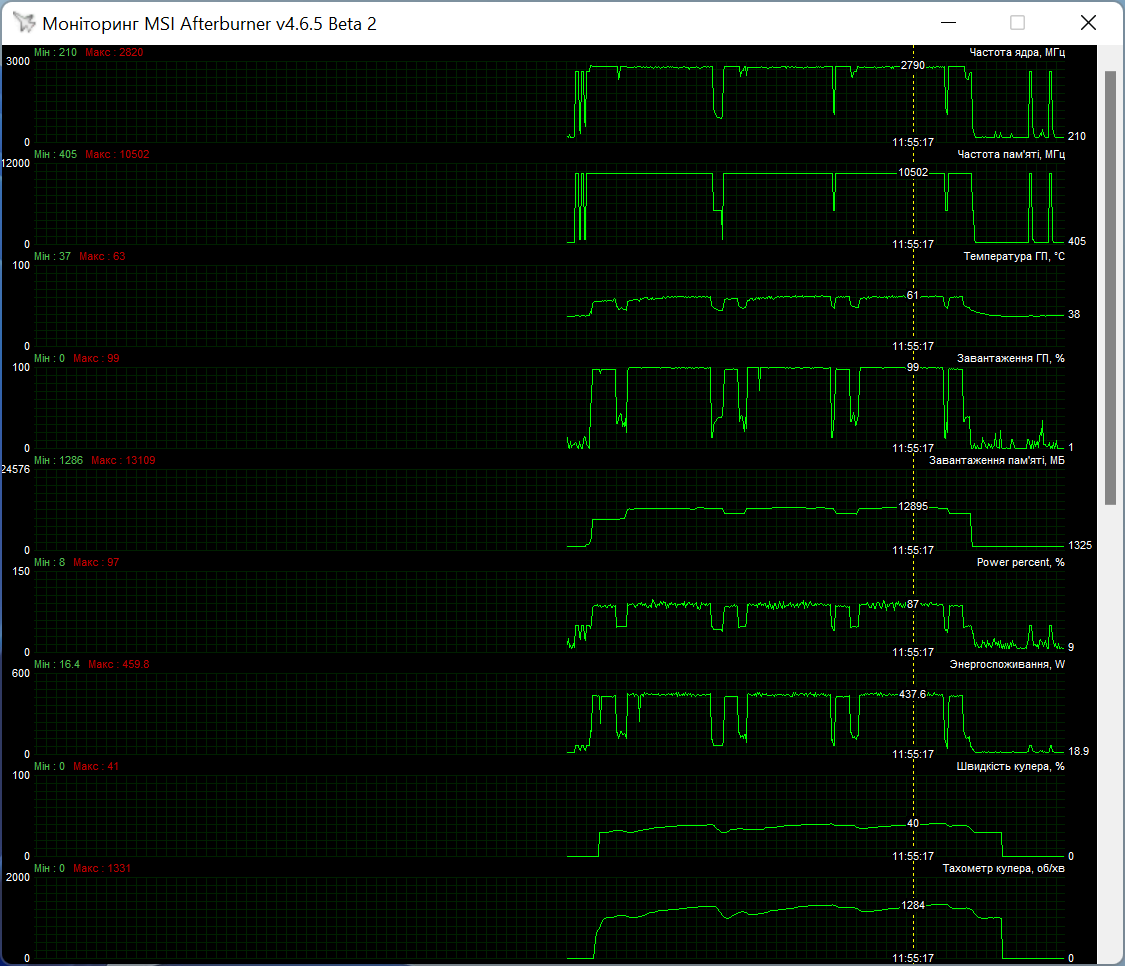Click the 'Макс : 1331' tachometer label
The width and height of the screenshot is (1125, 966).
click(x=102, y=868)
